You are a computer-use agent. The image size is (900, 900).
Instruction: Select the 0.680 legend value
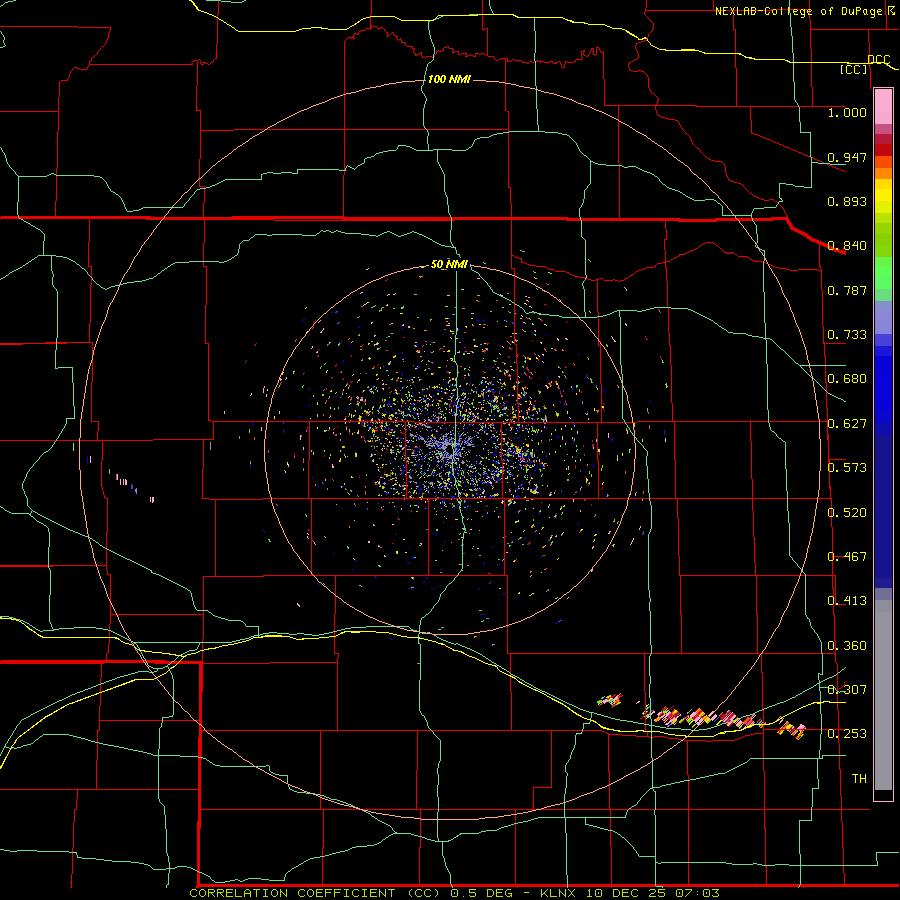pyautogui.click(x=847, y=379)
